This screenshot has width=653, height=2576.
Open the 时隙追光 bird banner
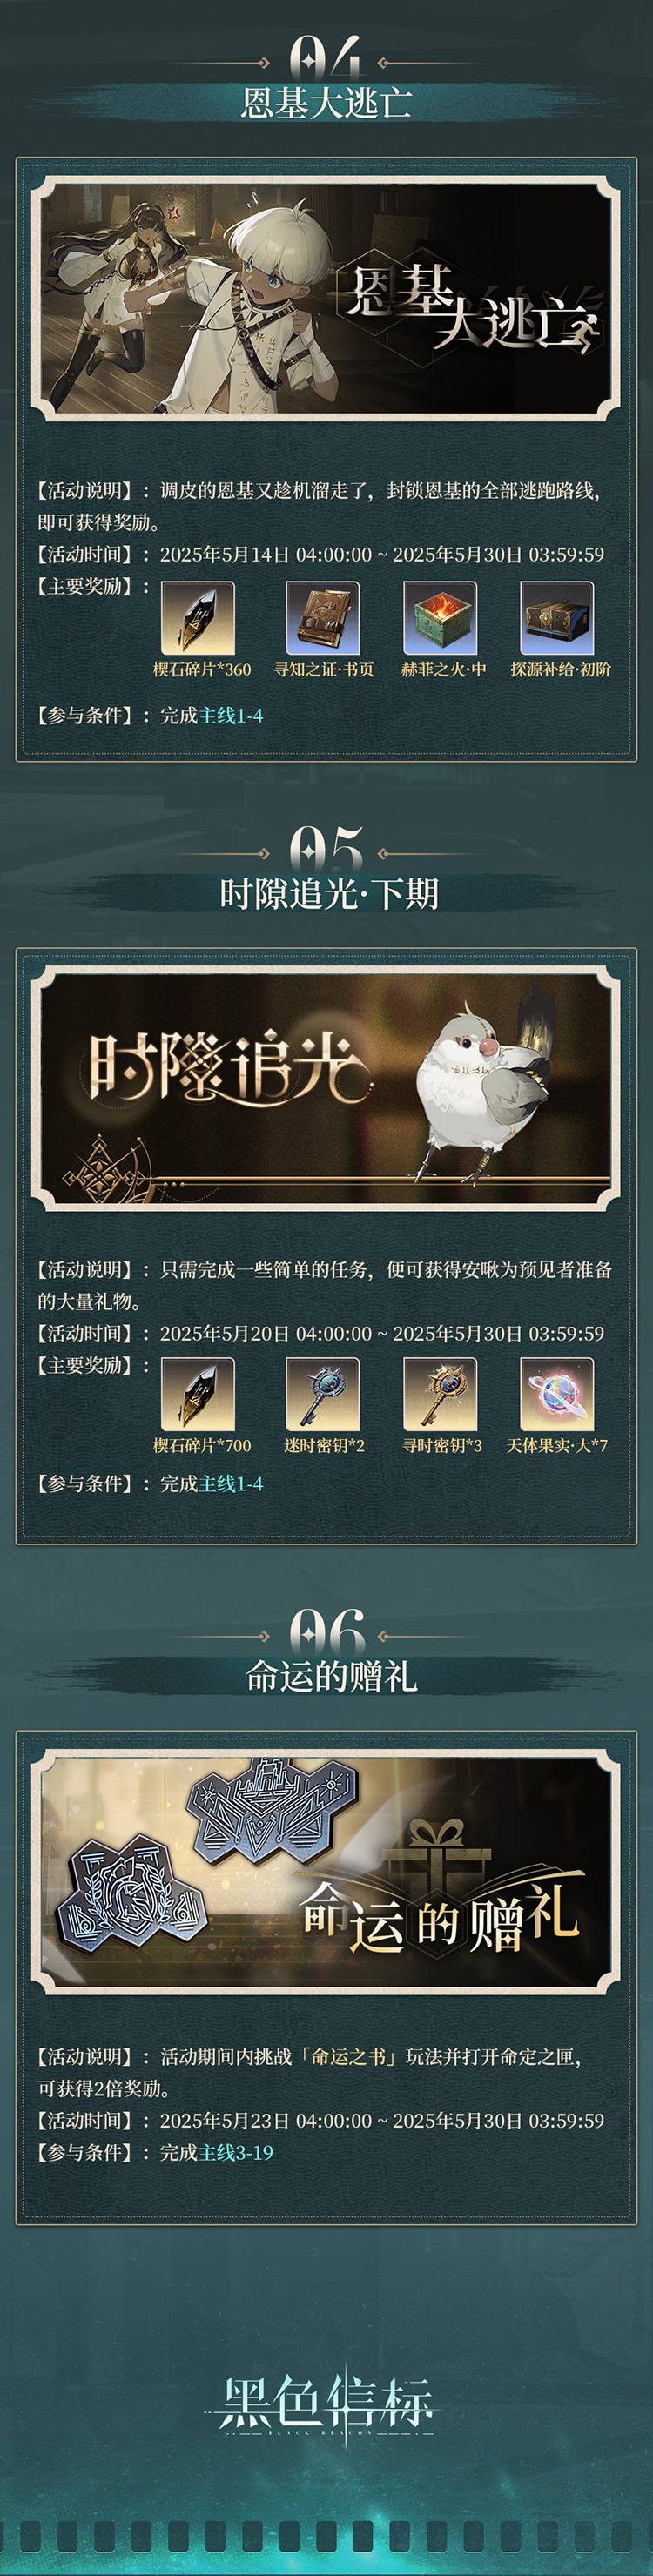pyautogui.click(x=326, y=1089)
